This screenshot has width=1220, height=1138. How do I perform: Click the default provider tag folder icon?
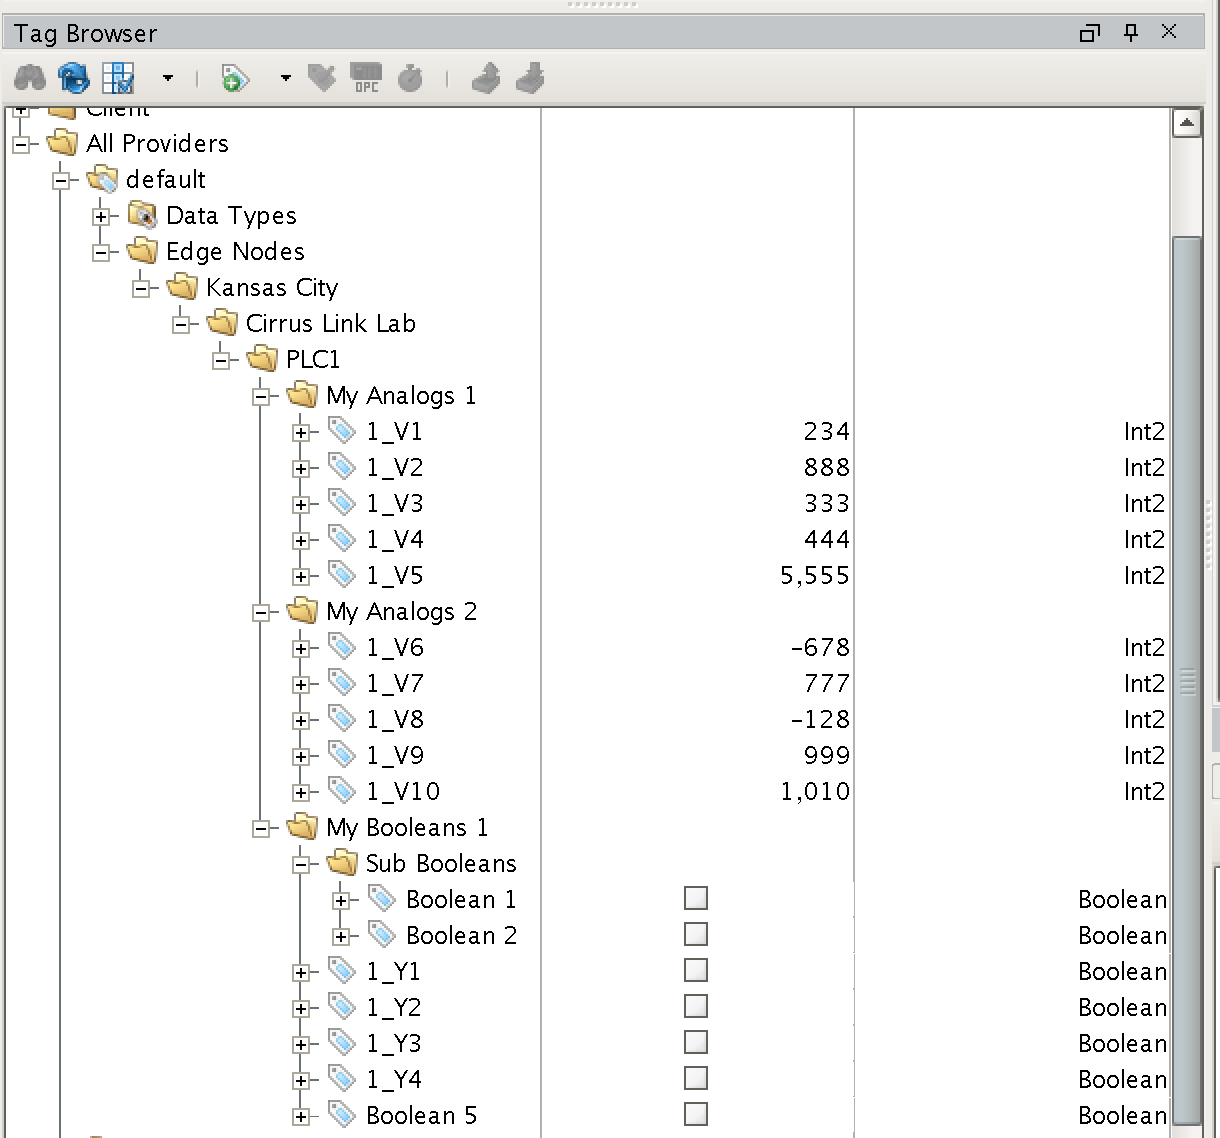pos(102,179)
